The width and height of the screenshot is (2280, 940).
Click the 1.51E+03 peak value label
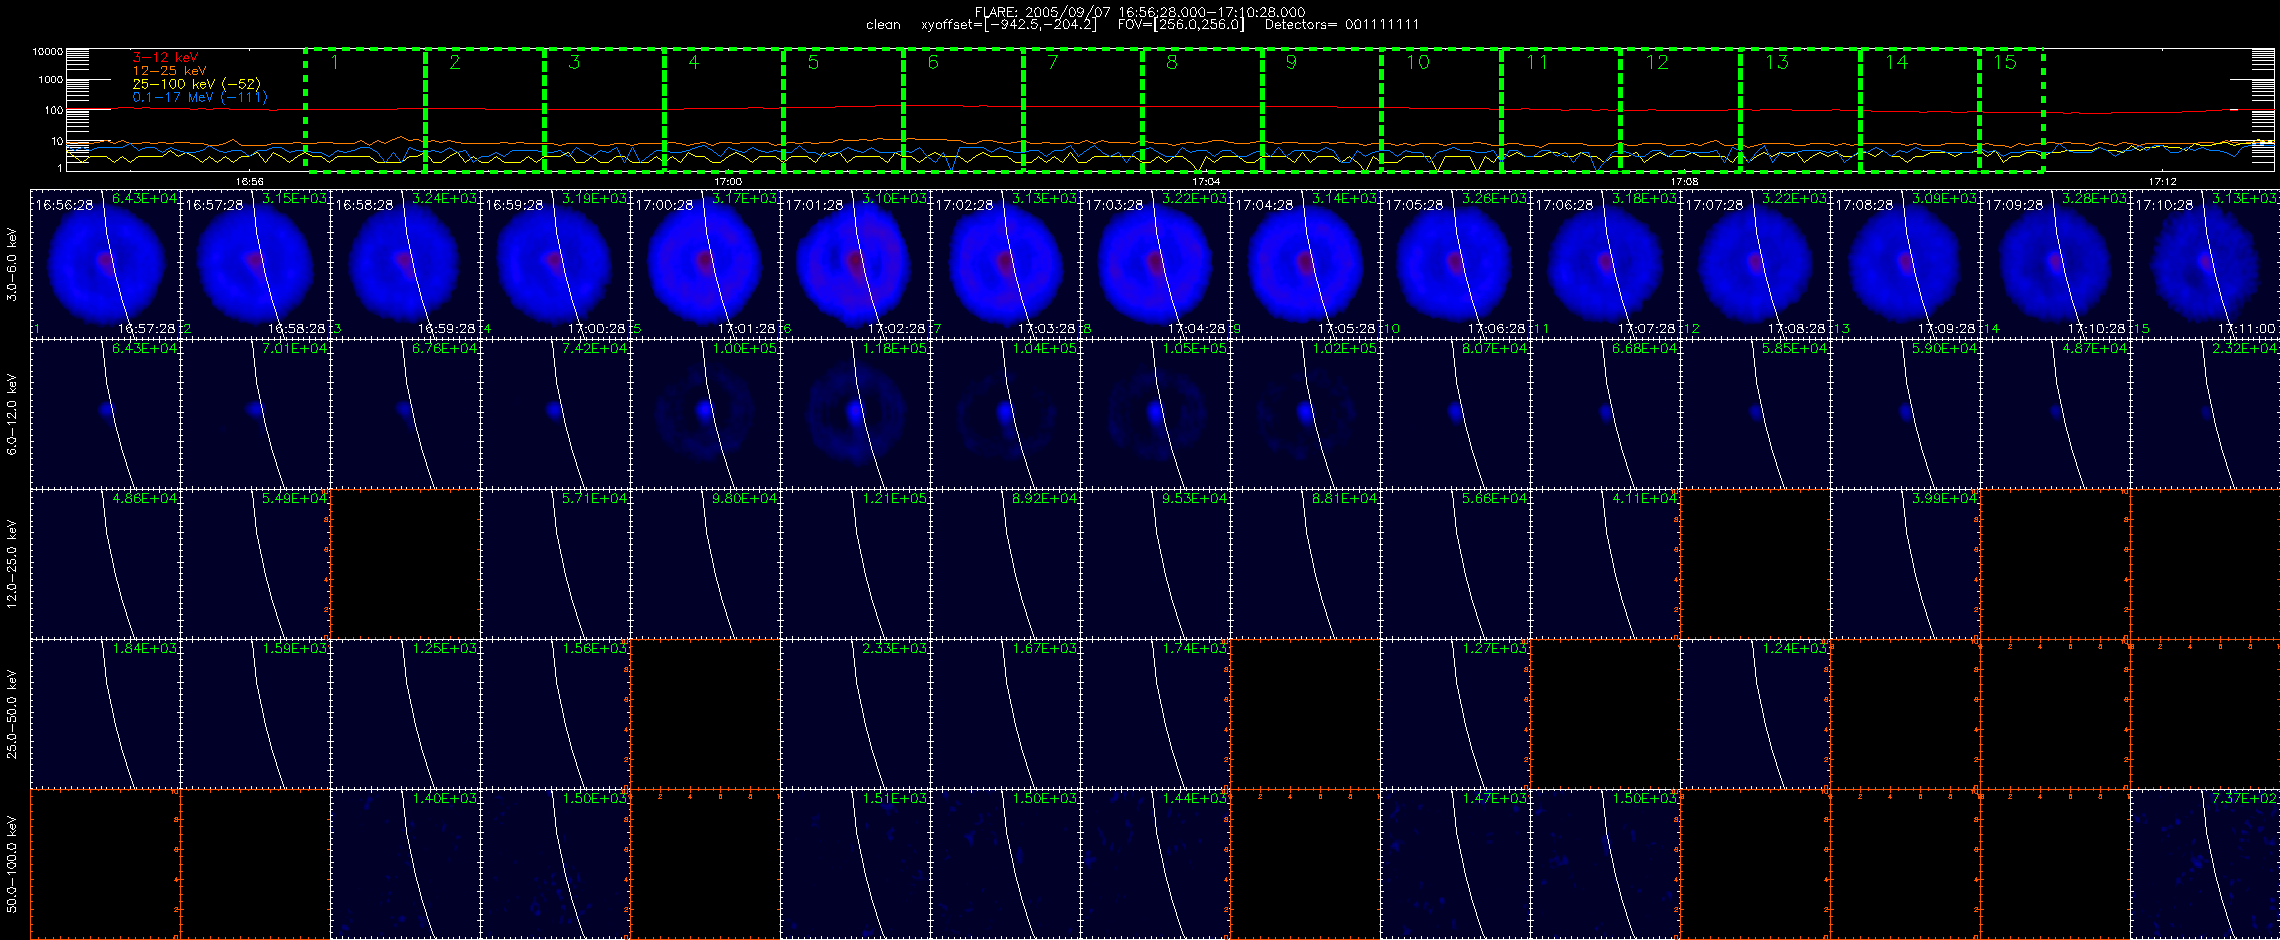[895, 799]
